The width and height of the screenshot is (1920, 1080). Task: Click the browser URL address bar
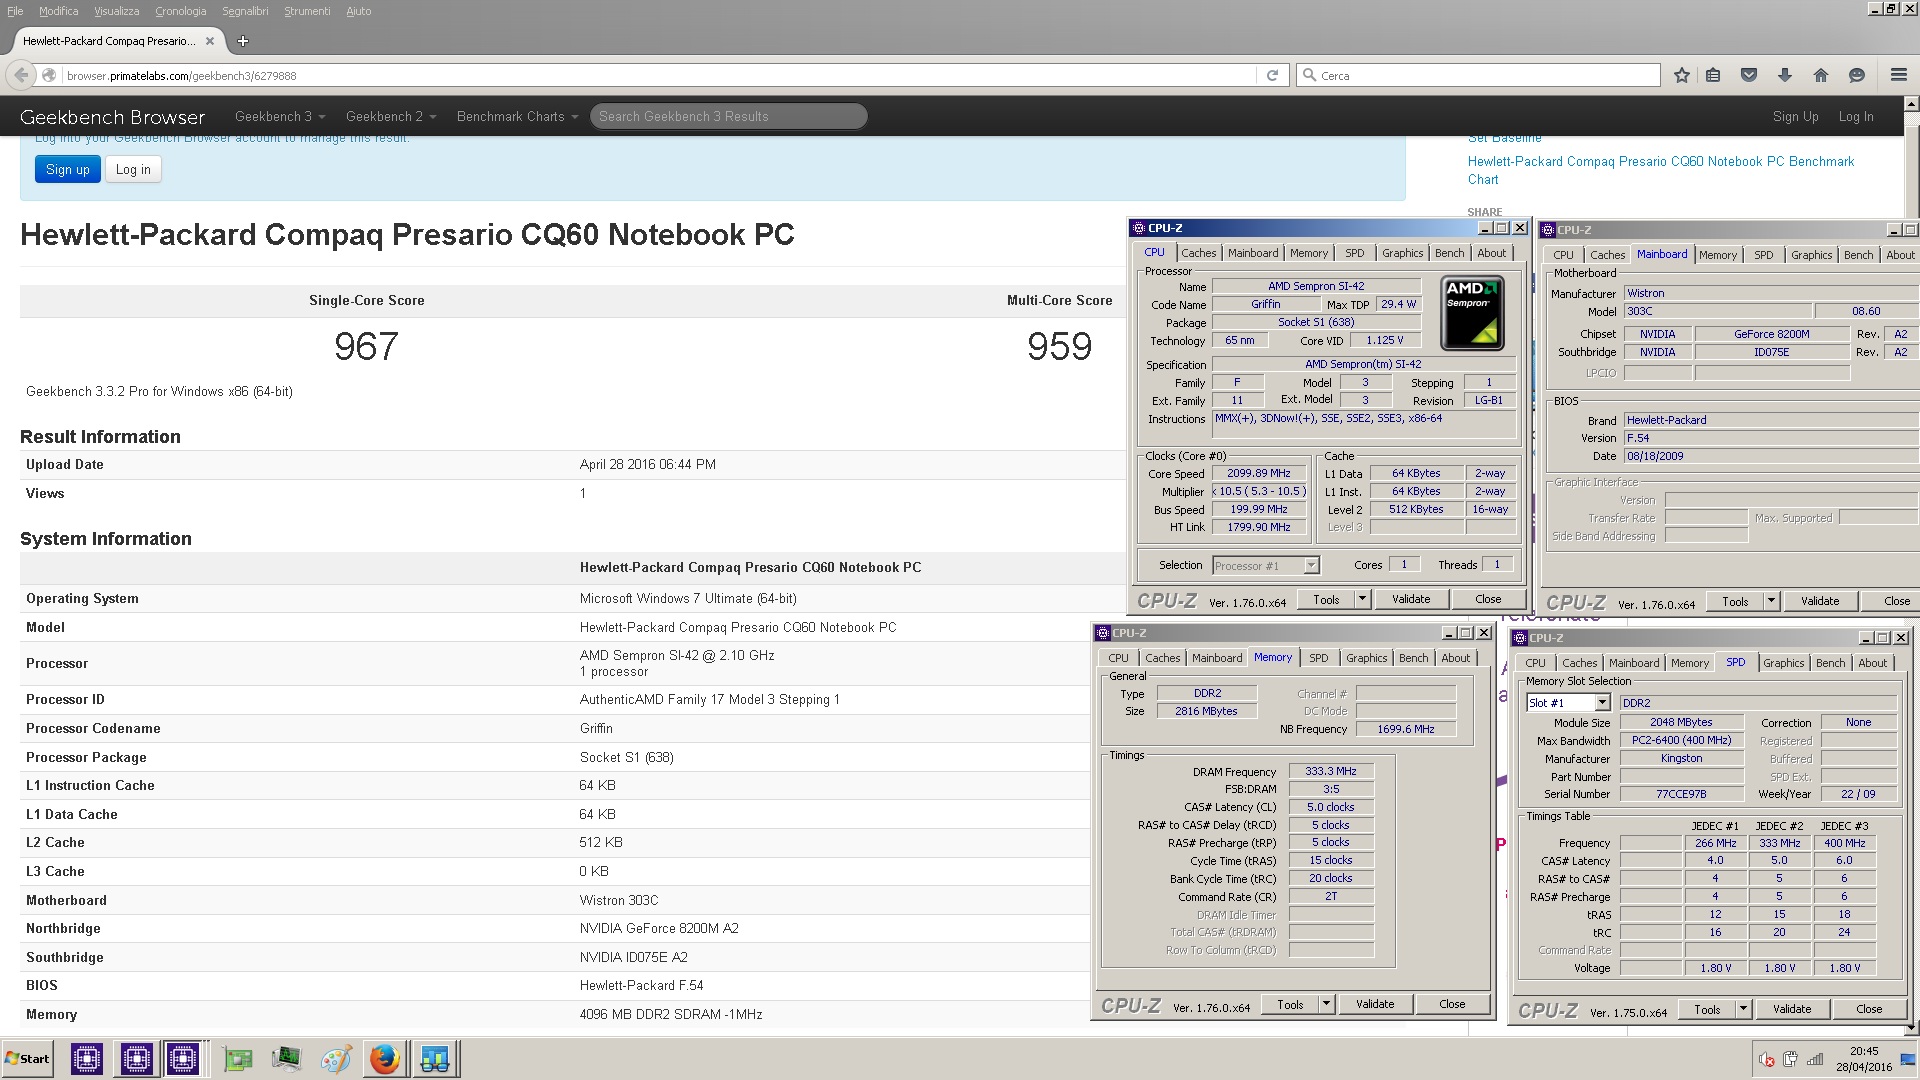coord(660,75)
